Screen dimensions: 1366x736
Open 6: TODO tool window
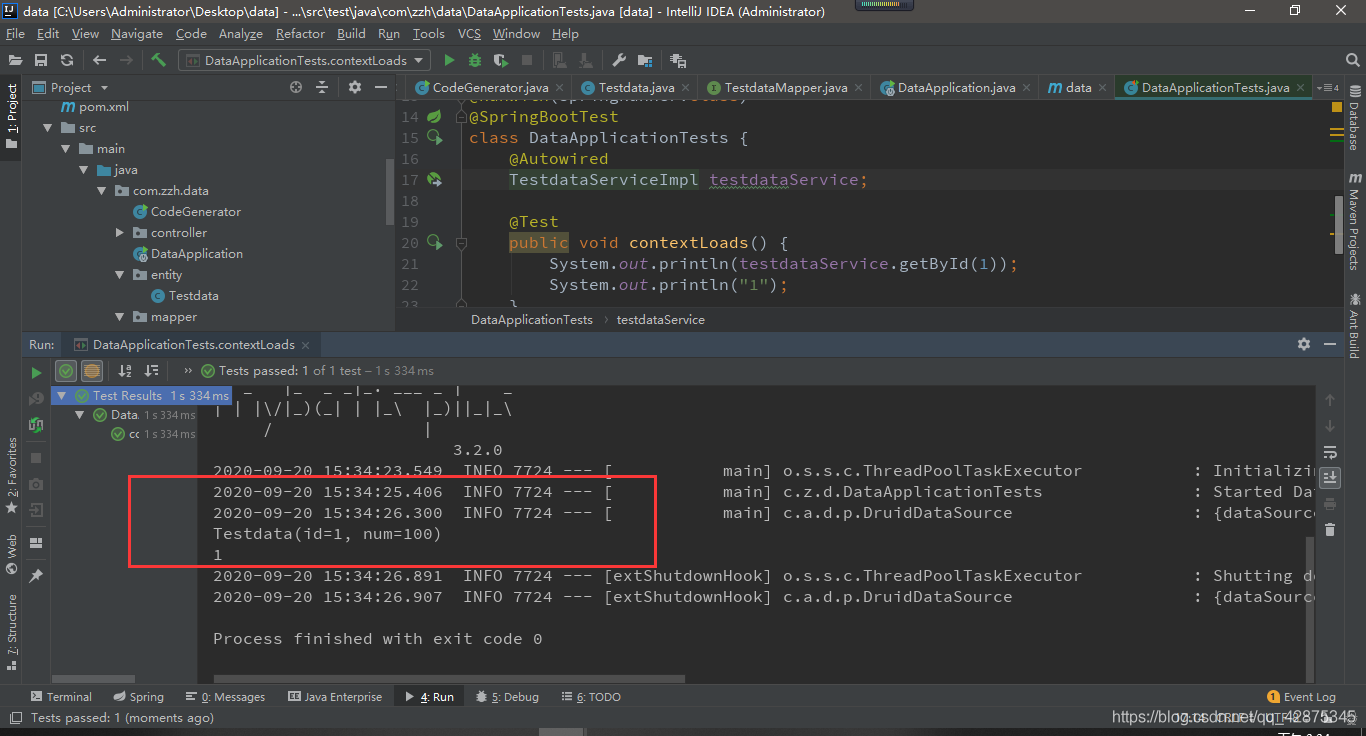(591, 697)
